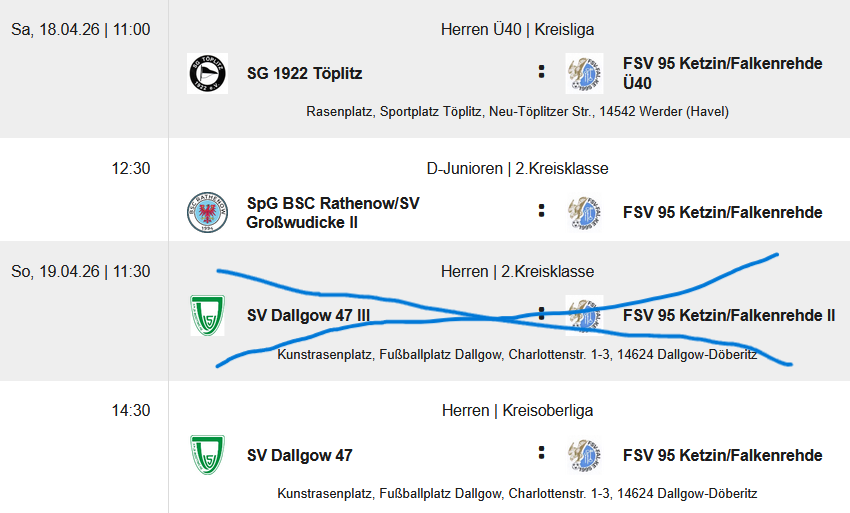850x513 pixels.
Task: Select the Herren | Kreisoberliga competition heading
Action: tap(517, 411)
